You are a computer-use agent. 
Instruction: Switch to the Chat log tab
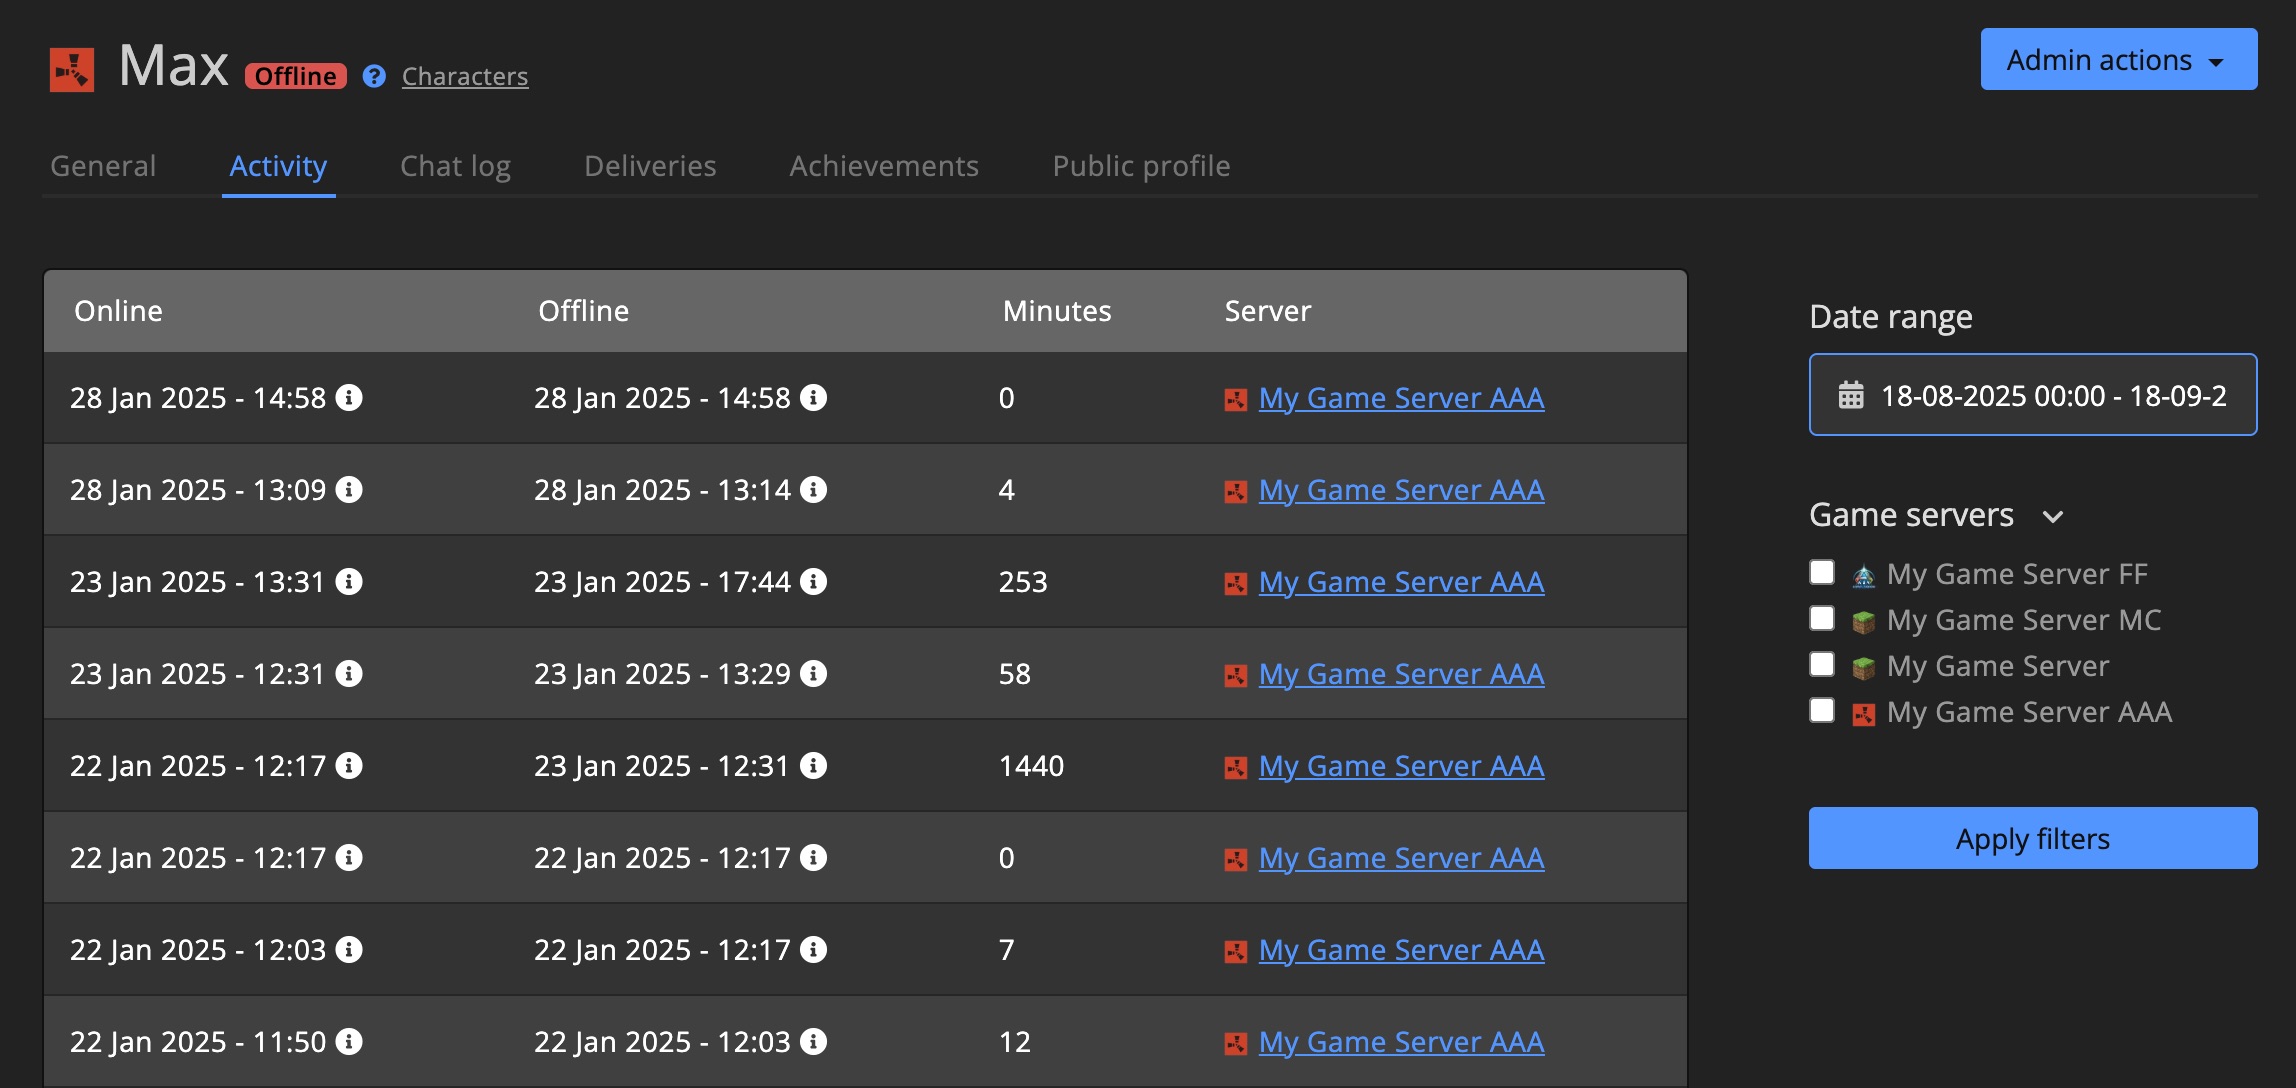point(455,166)
